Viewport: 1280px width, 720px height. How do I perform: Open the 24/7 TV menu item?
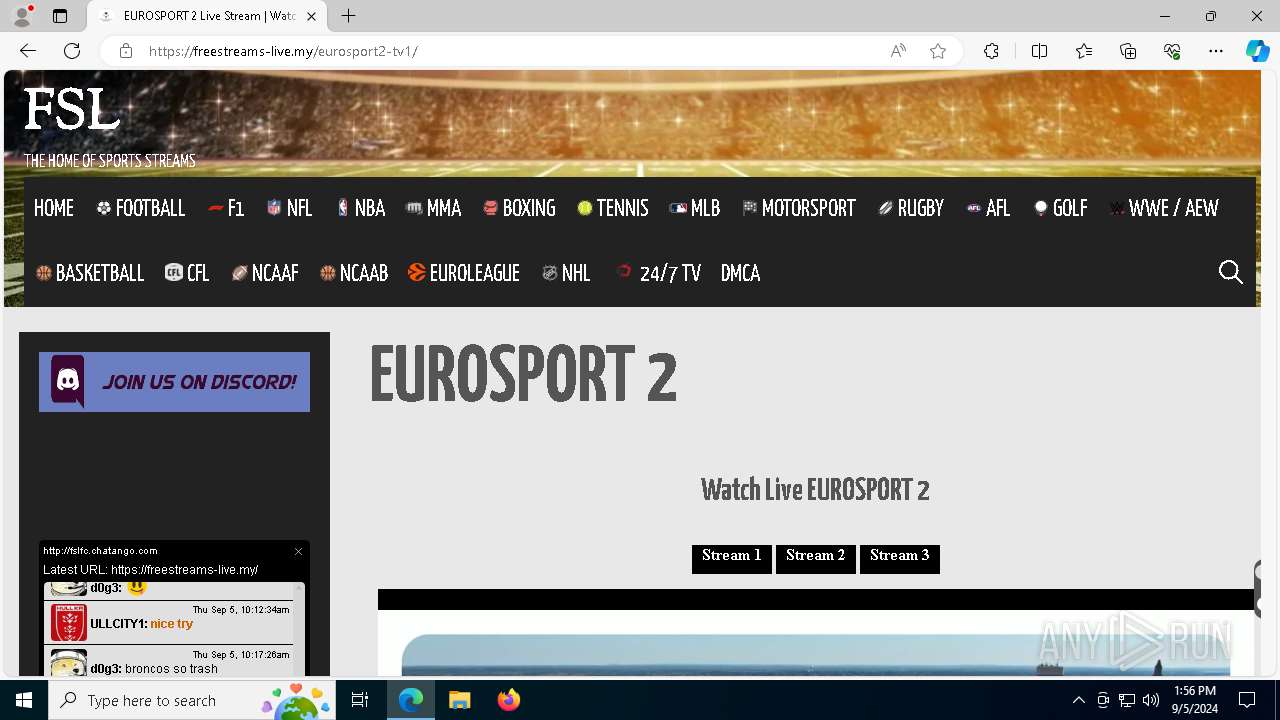(x=658, y=273)
